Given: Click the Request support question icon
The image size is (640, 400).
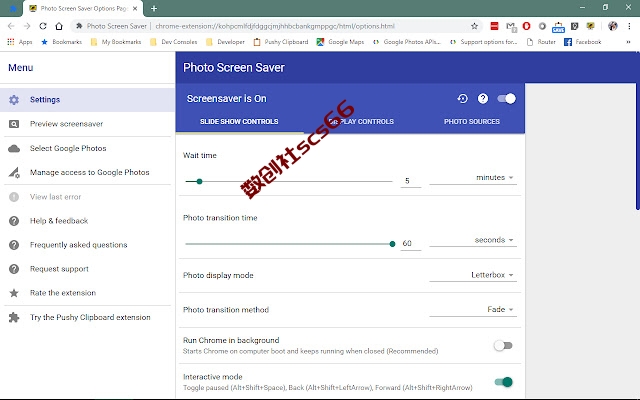Looking at the screenshot, I should tap(14, 269).
